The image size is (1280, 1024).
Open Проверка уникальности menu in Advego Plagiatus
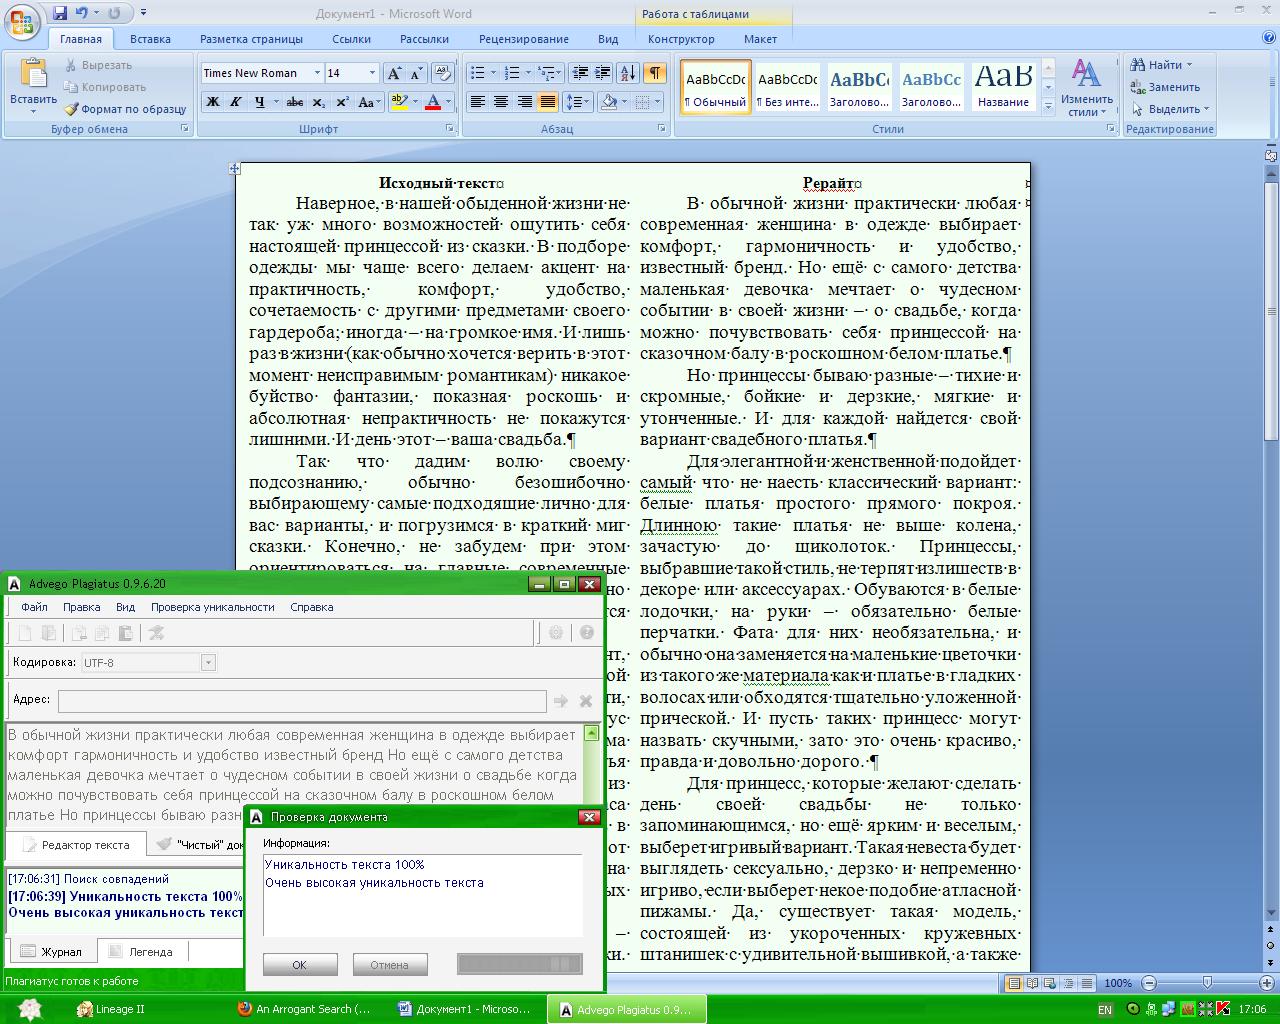pyautogui.click(x=212, y=607)
